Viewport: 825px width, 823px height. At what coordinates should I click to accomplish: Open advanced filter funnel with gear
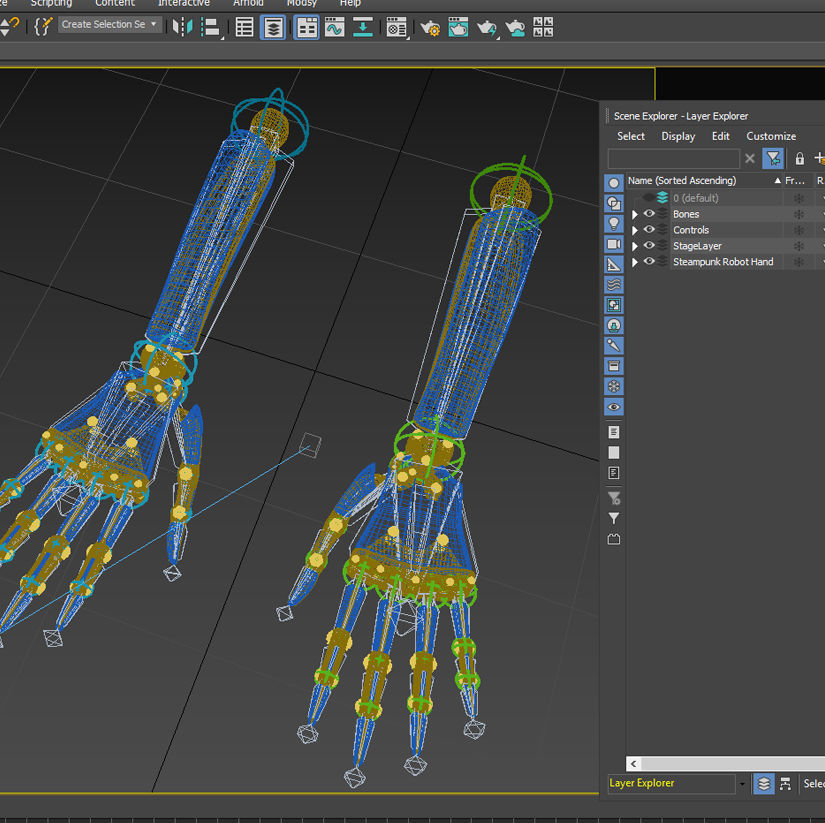click(x=613, y=498)
